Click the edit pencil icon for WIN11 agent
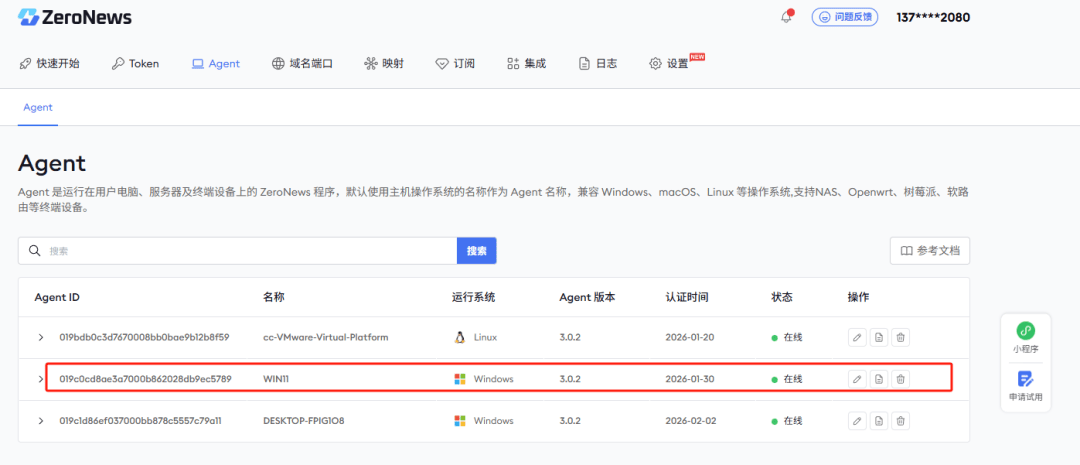The height and width of the screenshot is (465, 1080). pyautogui.click(x=857, y=379)
